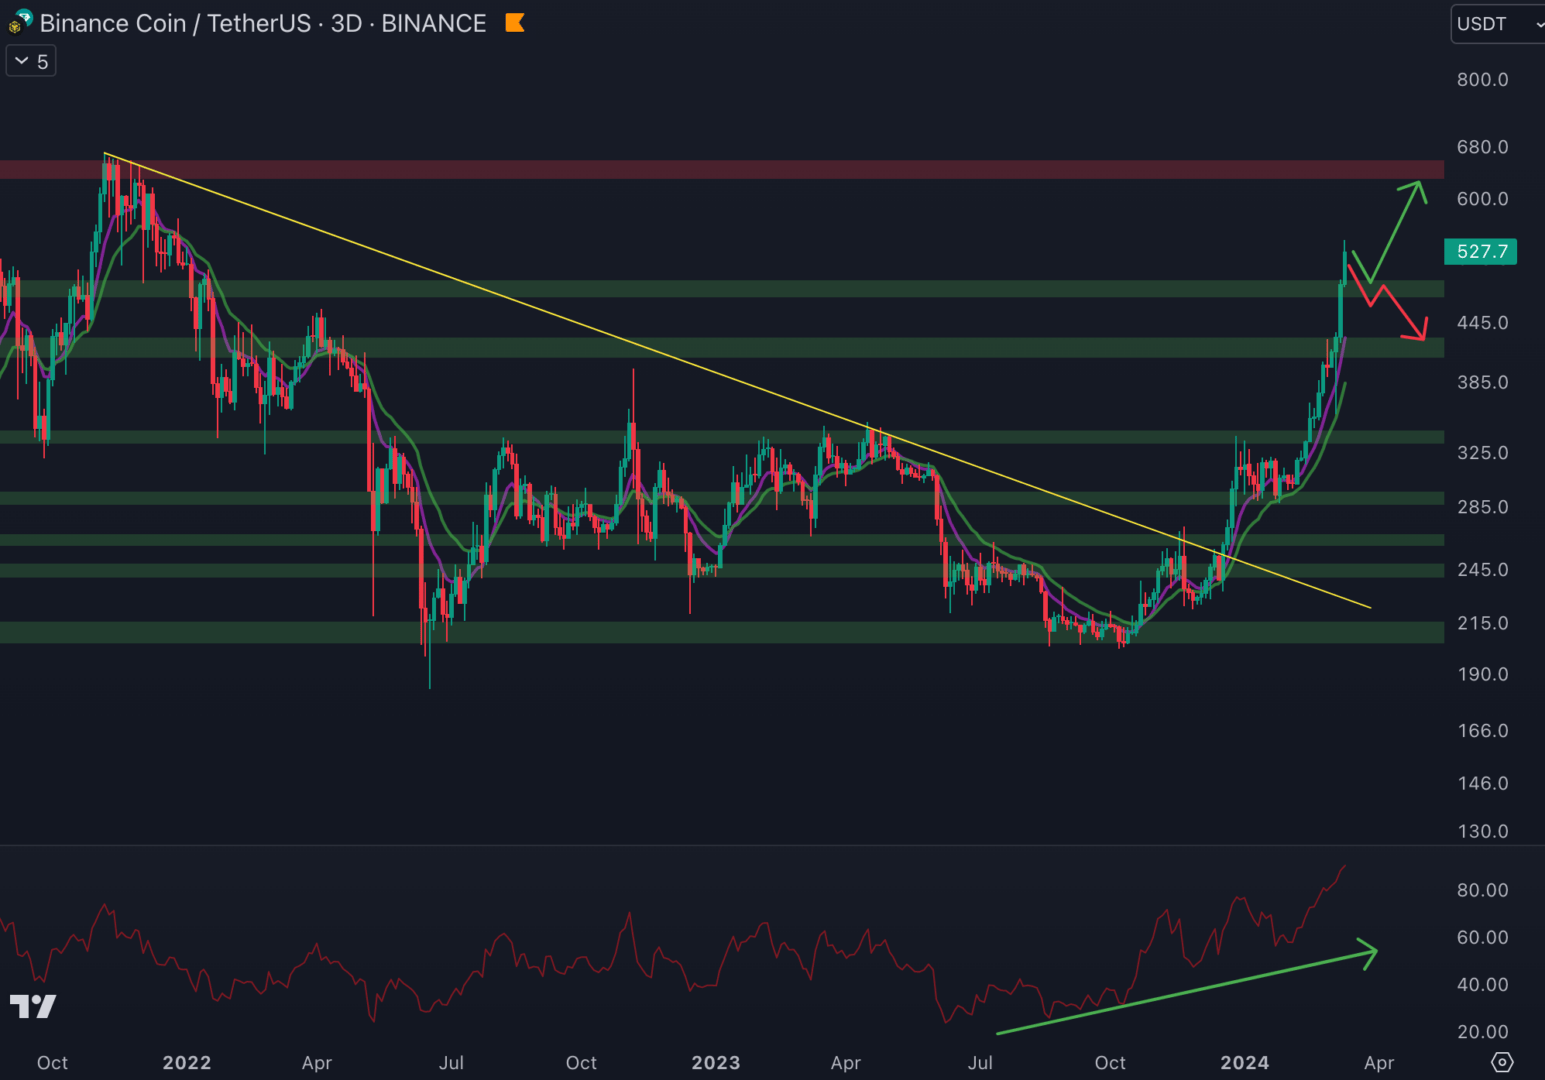Select the green upward projection arrow drawing
The height and width of the screenshot is (1080, 1545).
point(1396,232)
